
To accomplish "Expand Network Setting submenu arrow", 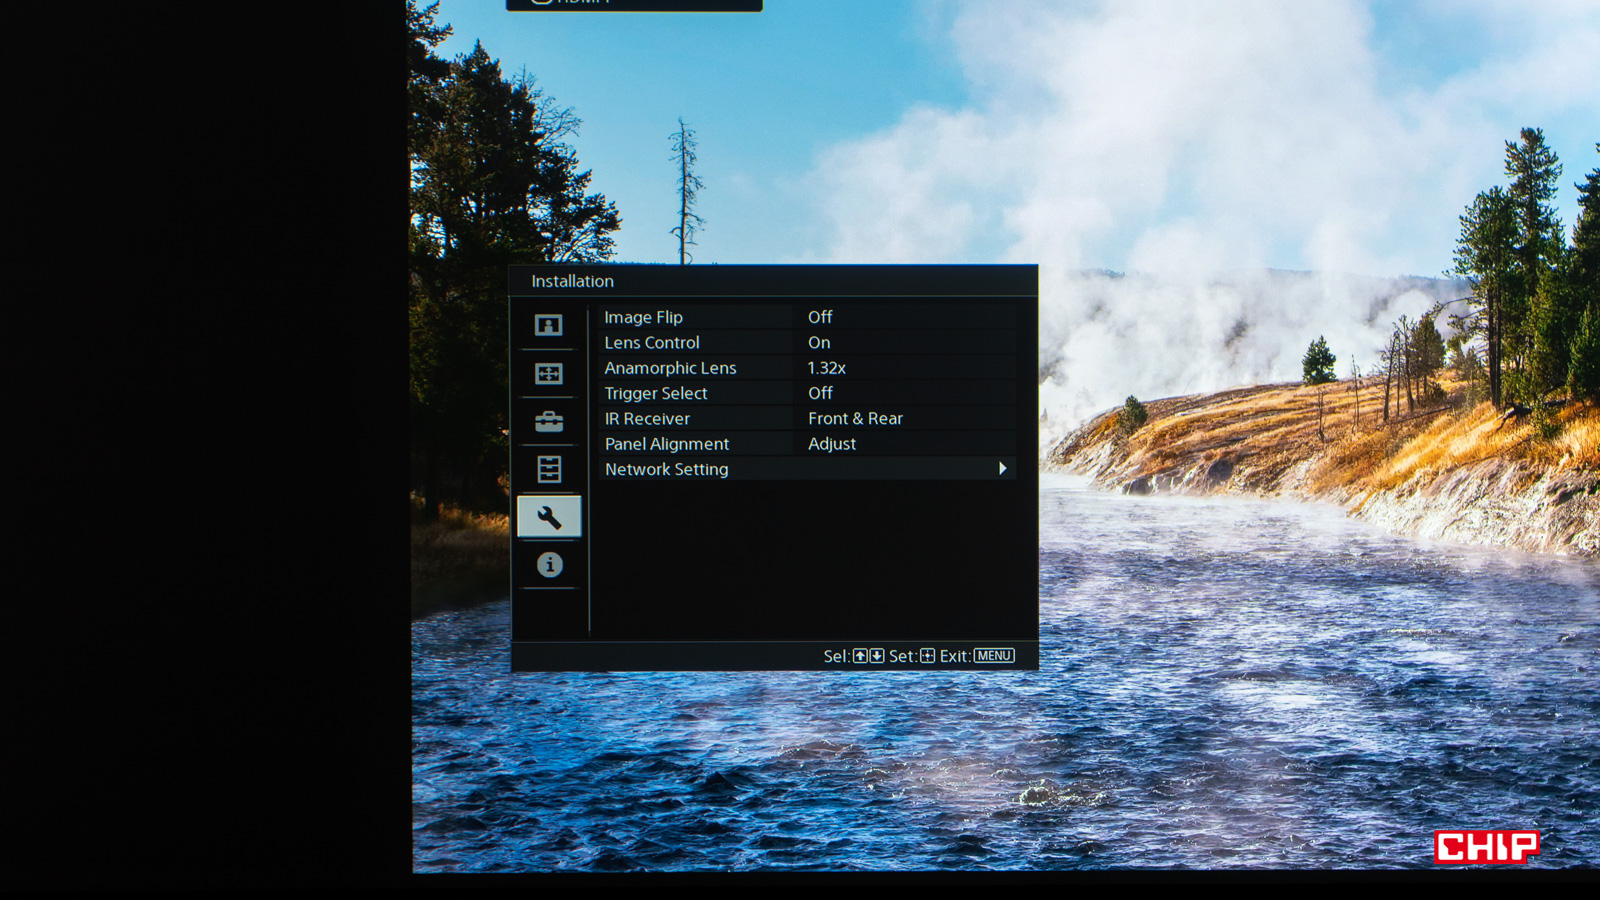I will click(x=1002, y=469).
